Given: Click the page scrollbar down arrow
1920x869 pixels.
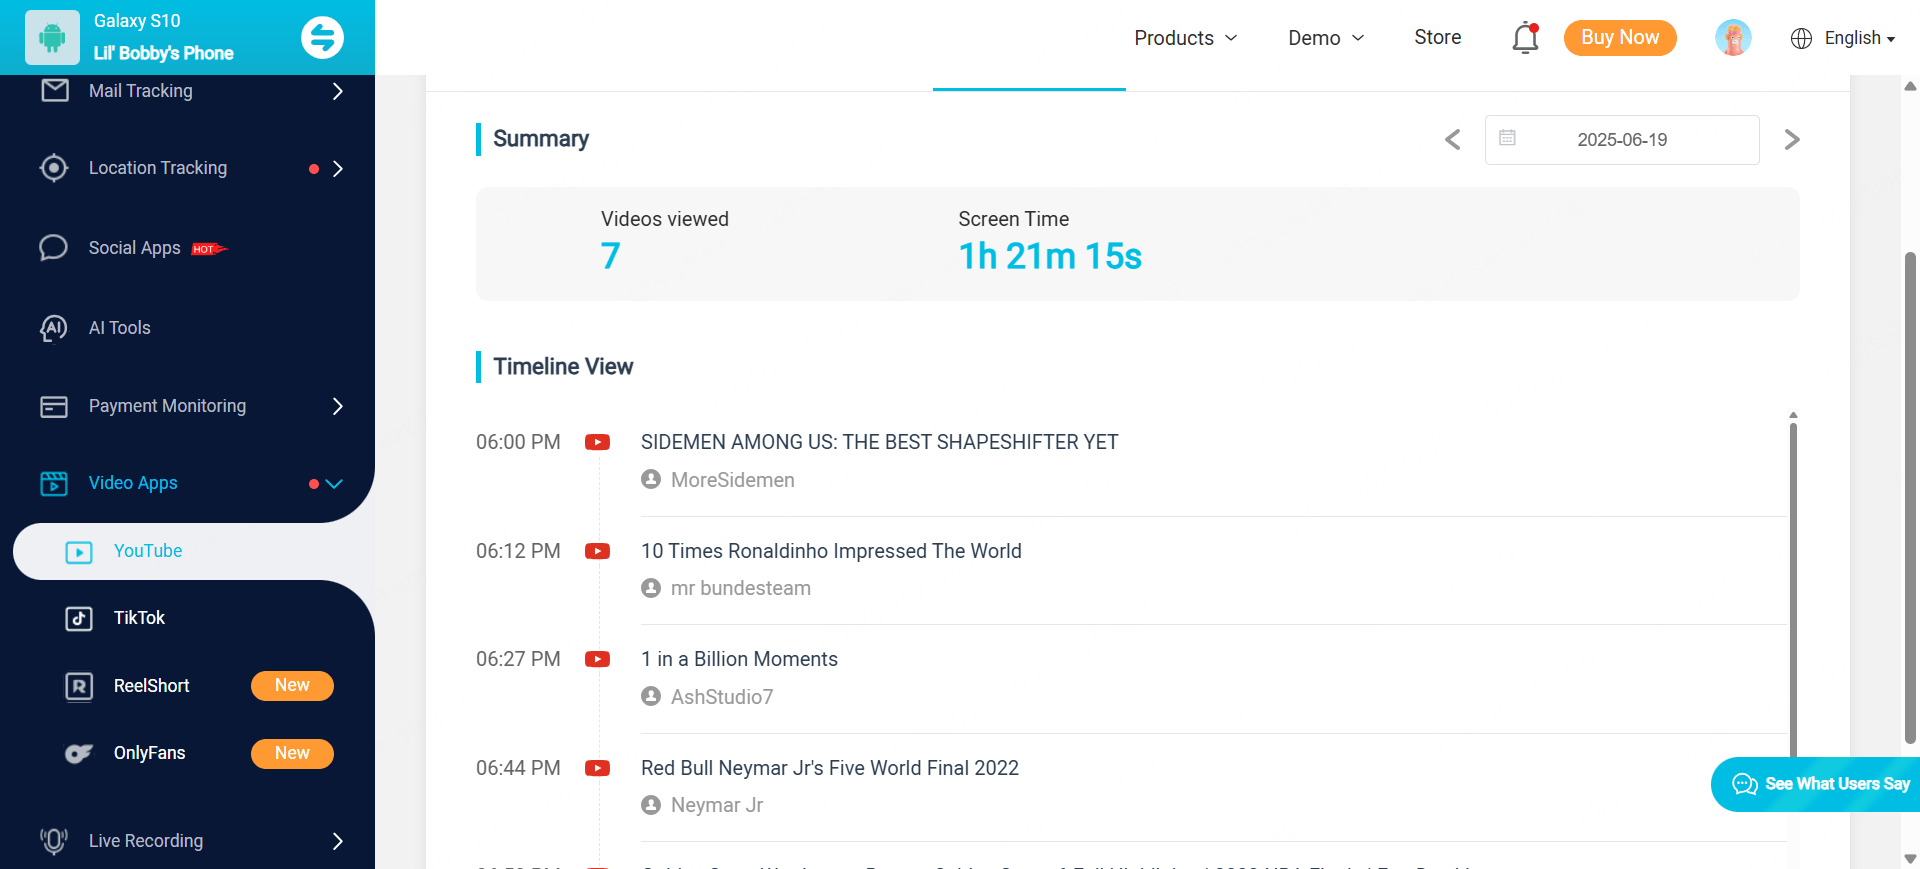Looking at the screenshot, I should [x=1910, y=858].
